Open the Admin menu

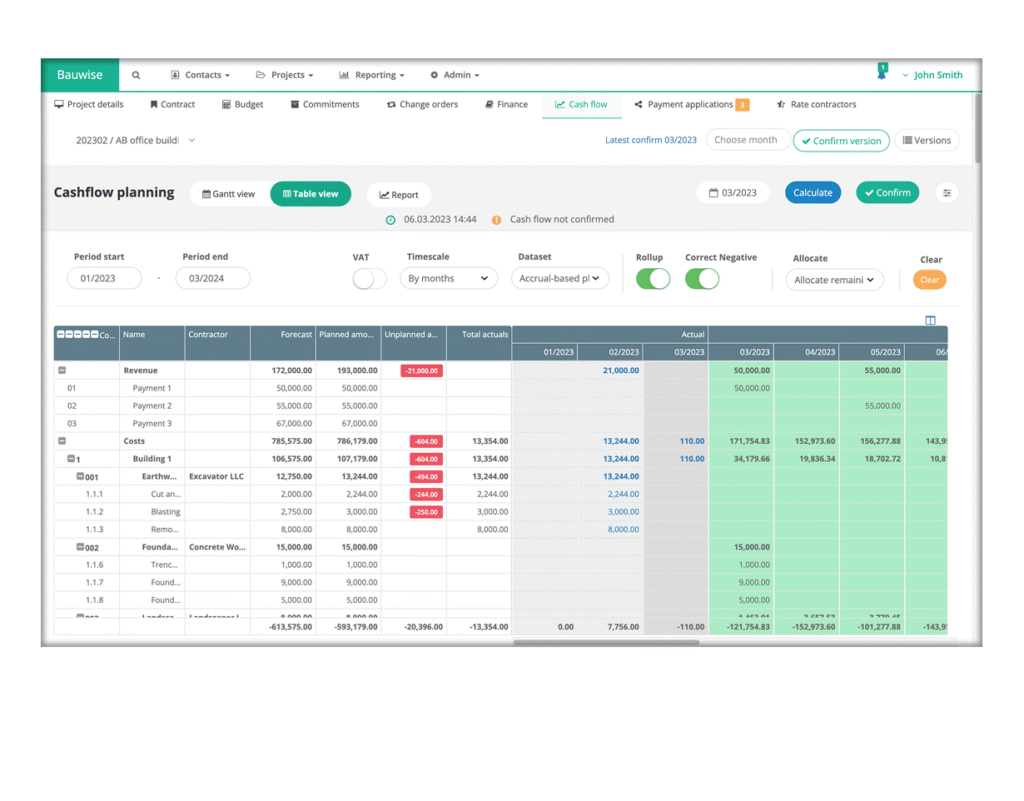coord(454,74)
